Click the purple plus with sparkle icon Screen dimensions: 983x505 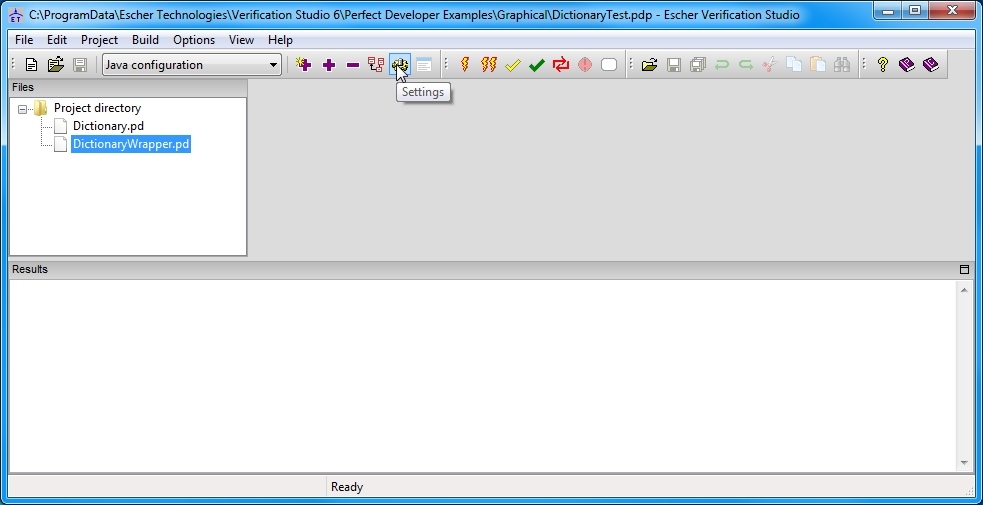[x=304, y=65]
